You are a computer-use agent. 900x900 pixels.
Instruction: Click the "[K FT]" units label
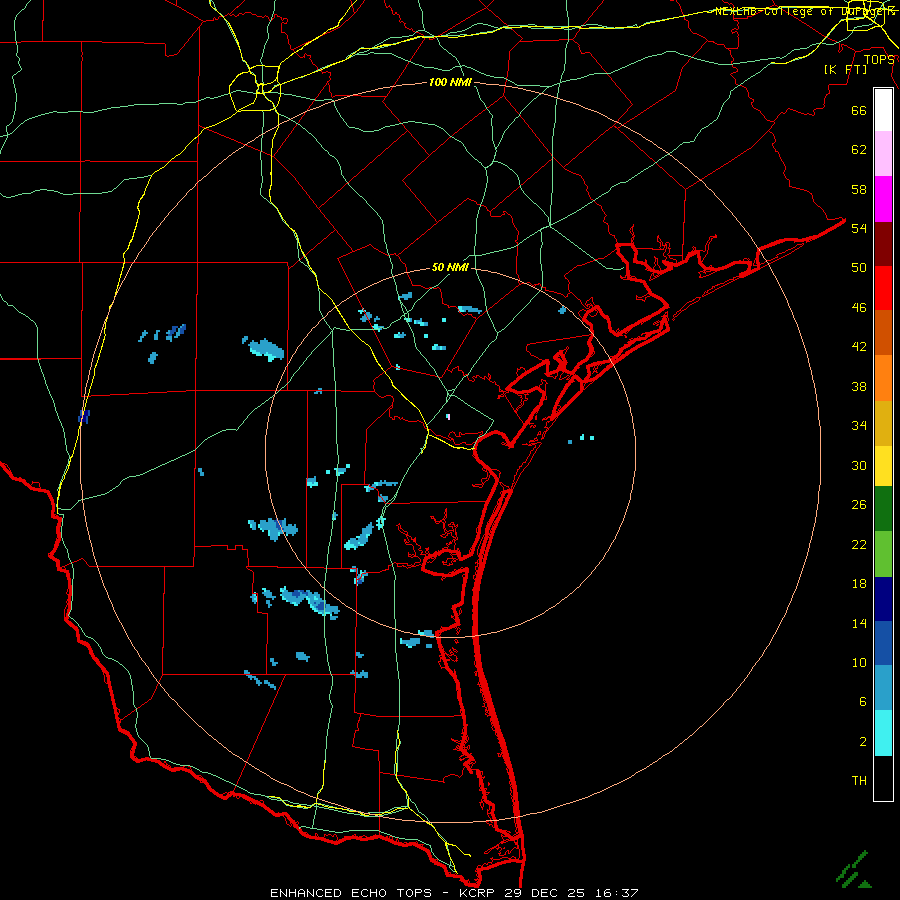coord(845,69)
